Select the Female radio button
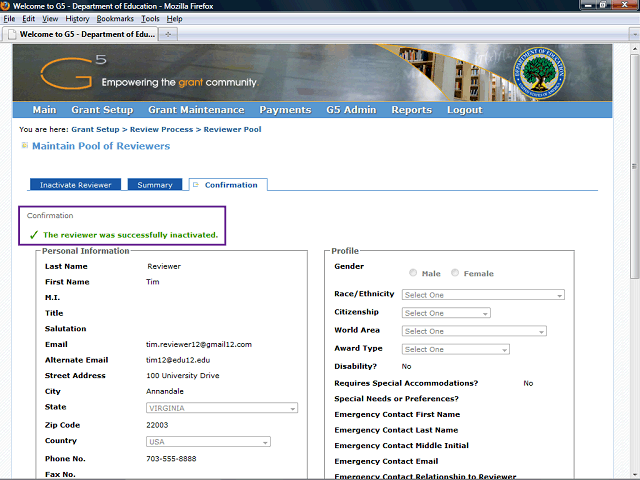The width and height of the screenshot is (640, 480). pos(455,273)
